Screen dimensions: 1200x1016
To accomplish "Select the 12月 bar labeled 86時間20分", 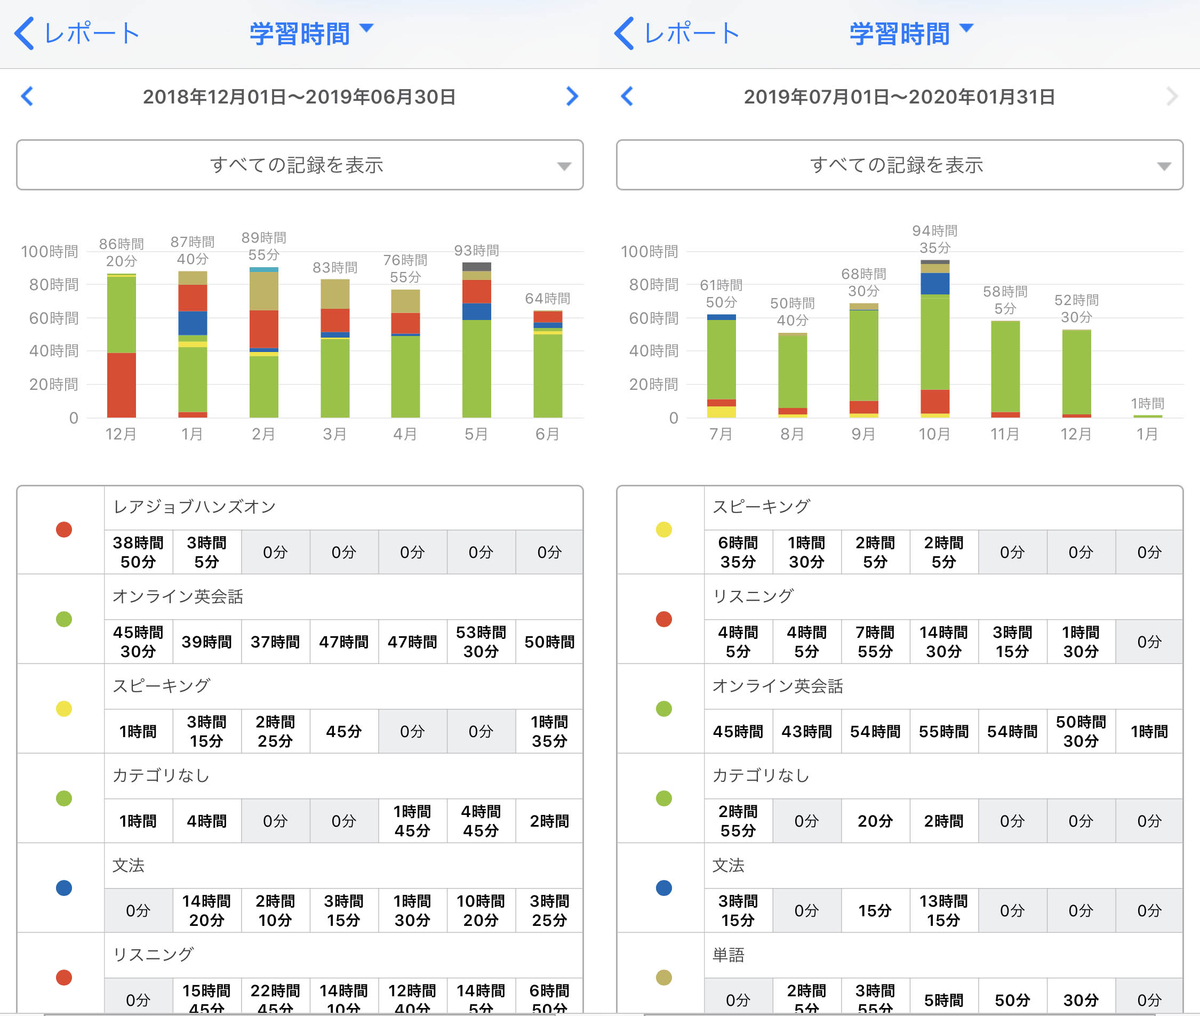I will click(121, 345).
